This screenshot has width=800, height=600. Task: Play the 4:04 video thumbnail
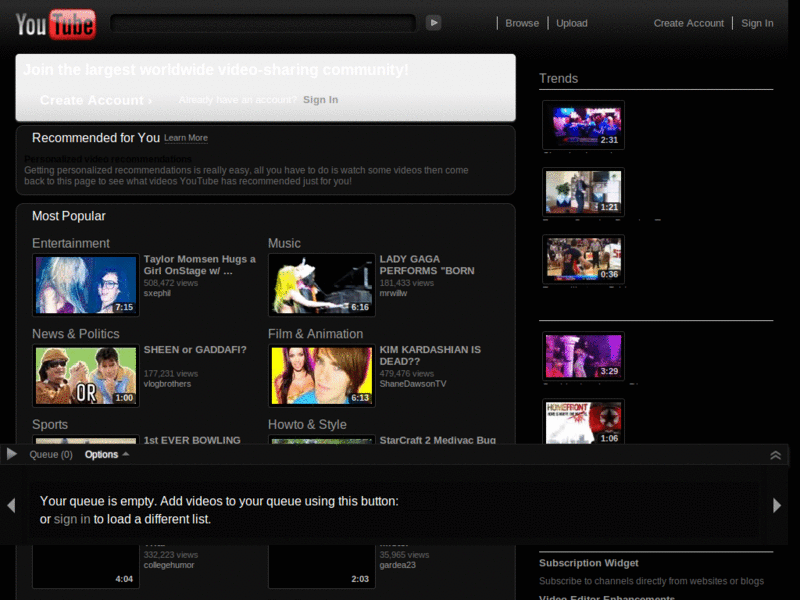coord(86,566)
